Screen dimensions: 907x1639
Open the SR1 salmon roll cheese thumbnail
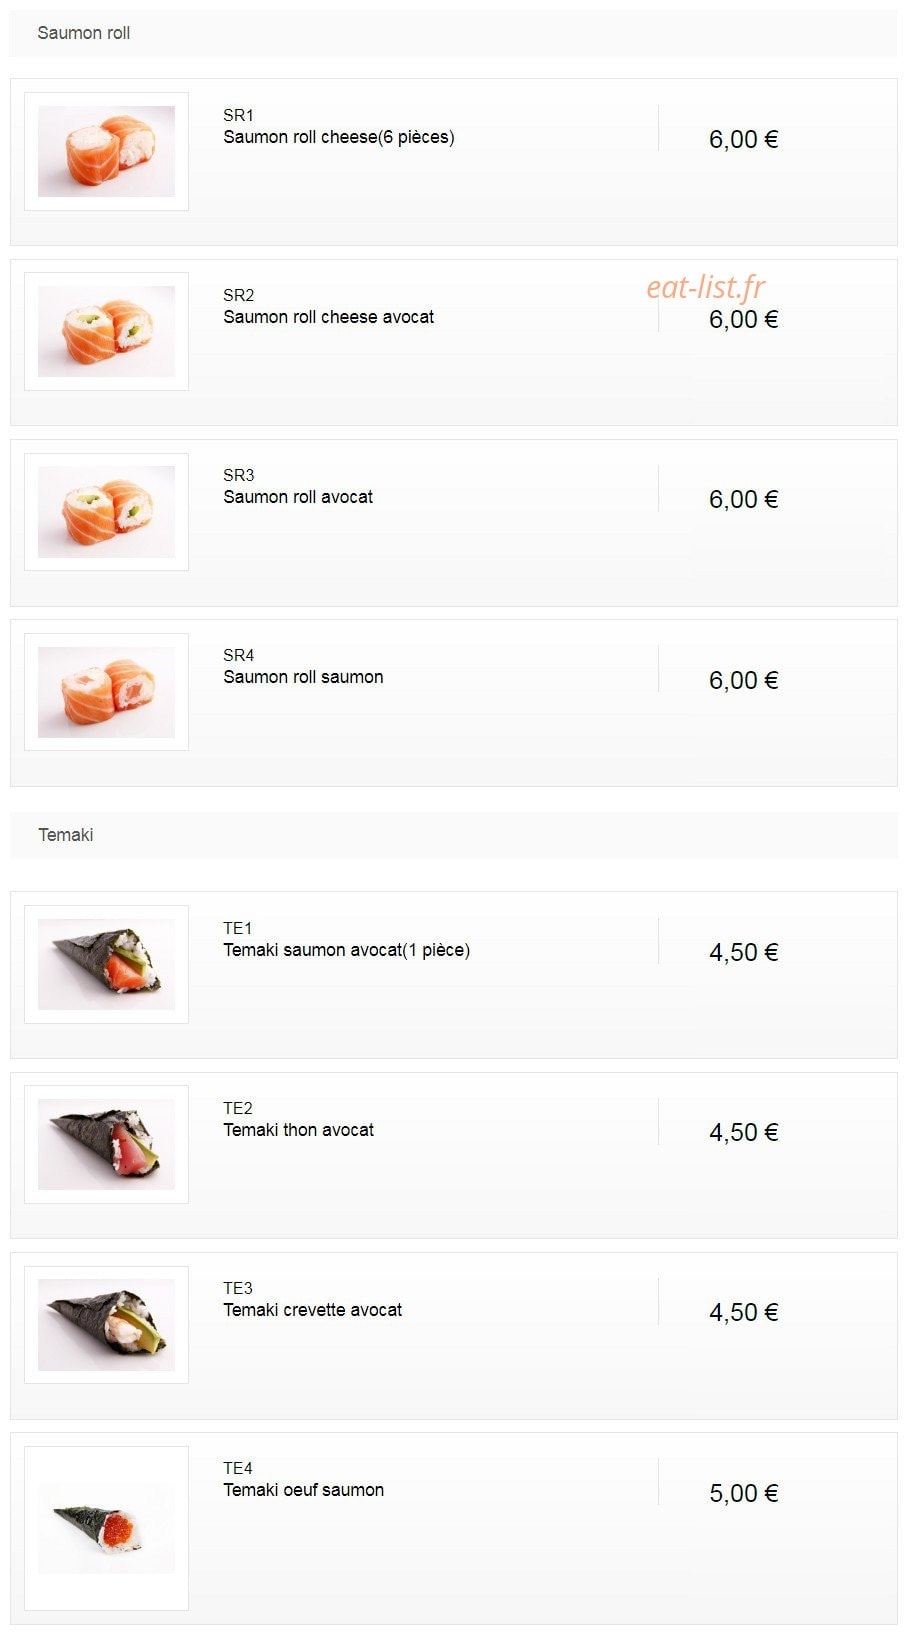(106, 151)
